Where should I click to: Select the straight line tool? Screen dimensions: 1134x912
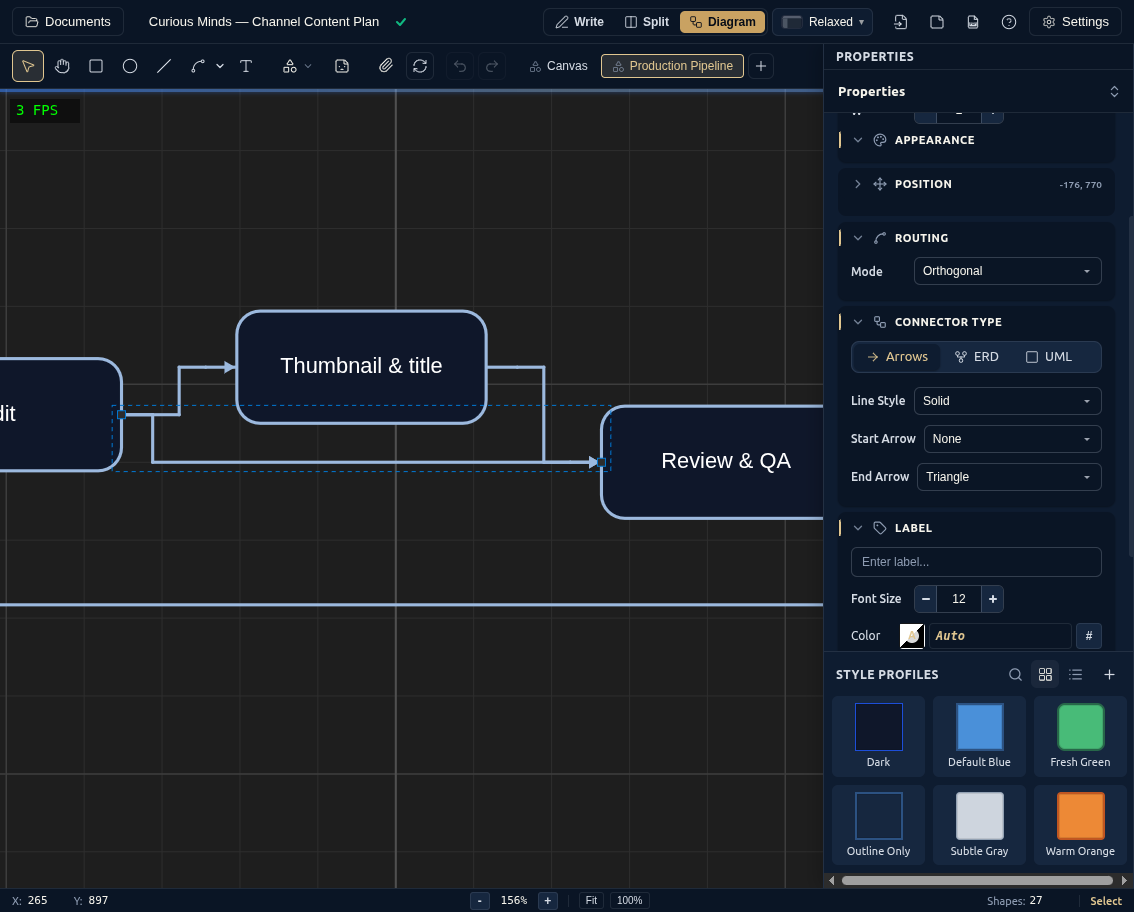coord(164,66)
